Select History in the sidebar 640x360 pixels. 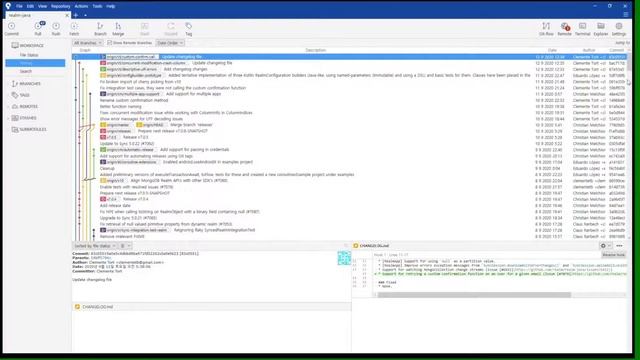(x=35, y=63)
